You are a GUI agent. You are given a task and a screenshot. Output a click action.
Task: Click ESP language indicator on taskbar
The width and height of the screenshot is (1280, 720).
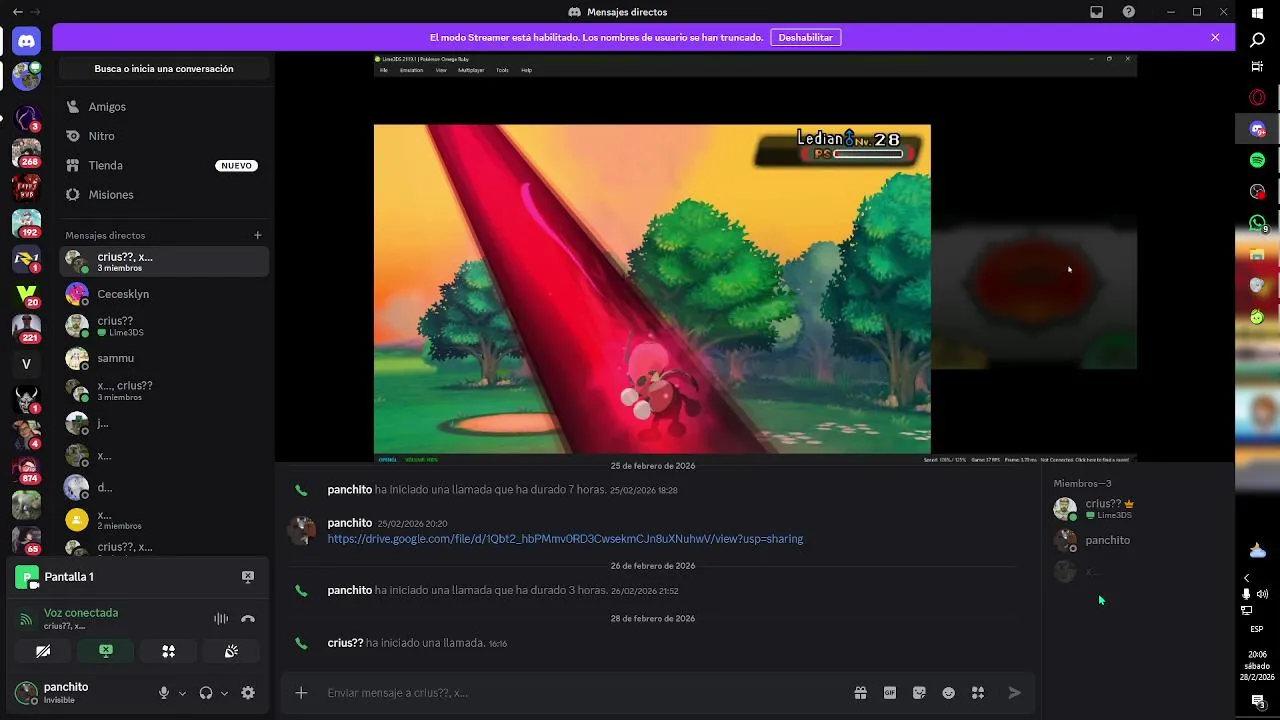[1257, 629]
